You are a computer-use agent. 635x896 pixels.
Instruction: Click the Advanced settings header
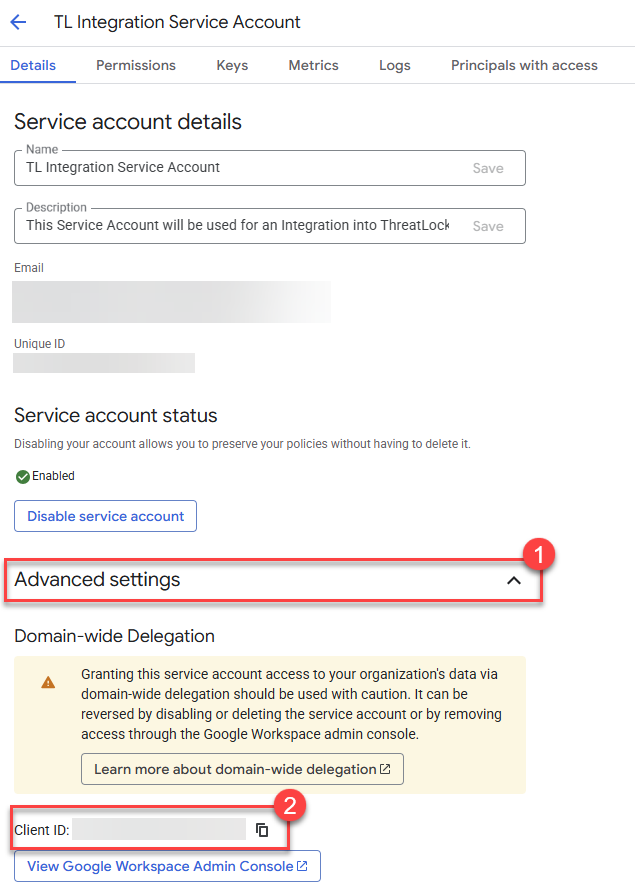point(273,580)
